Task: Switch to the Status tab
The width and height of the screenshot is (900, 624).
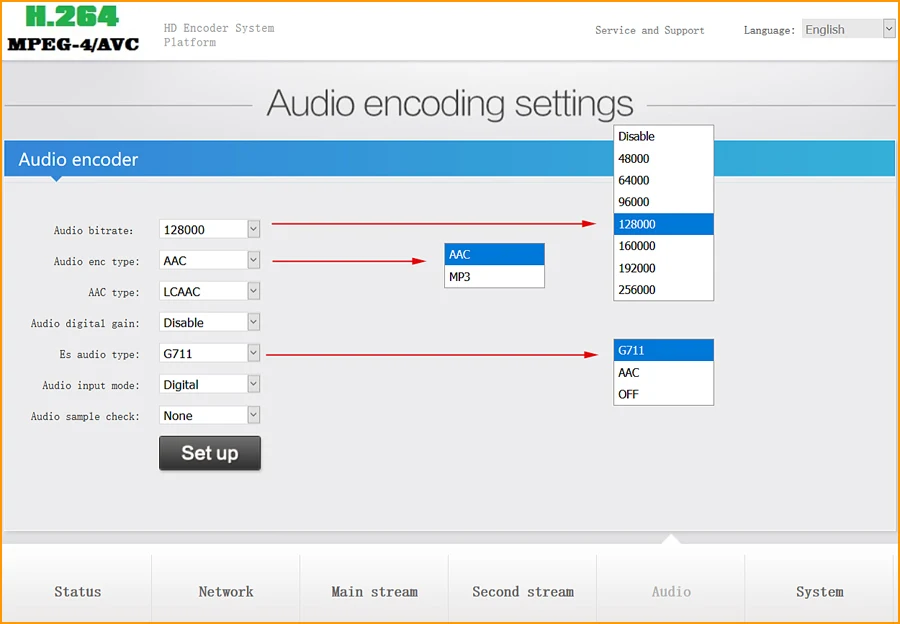Action: [x=77, y=591]
